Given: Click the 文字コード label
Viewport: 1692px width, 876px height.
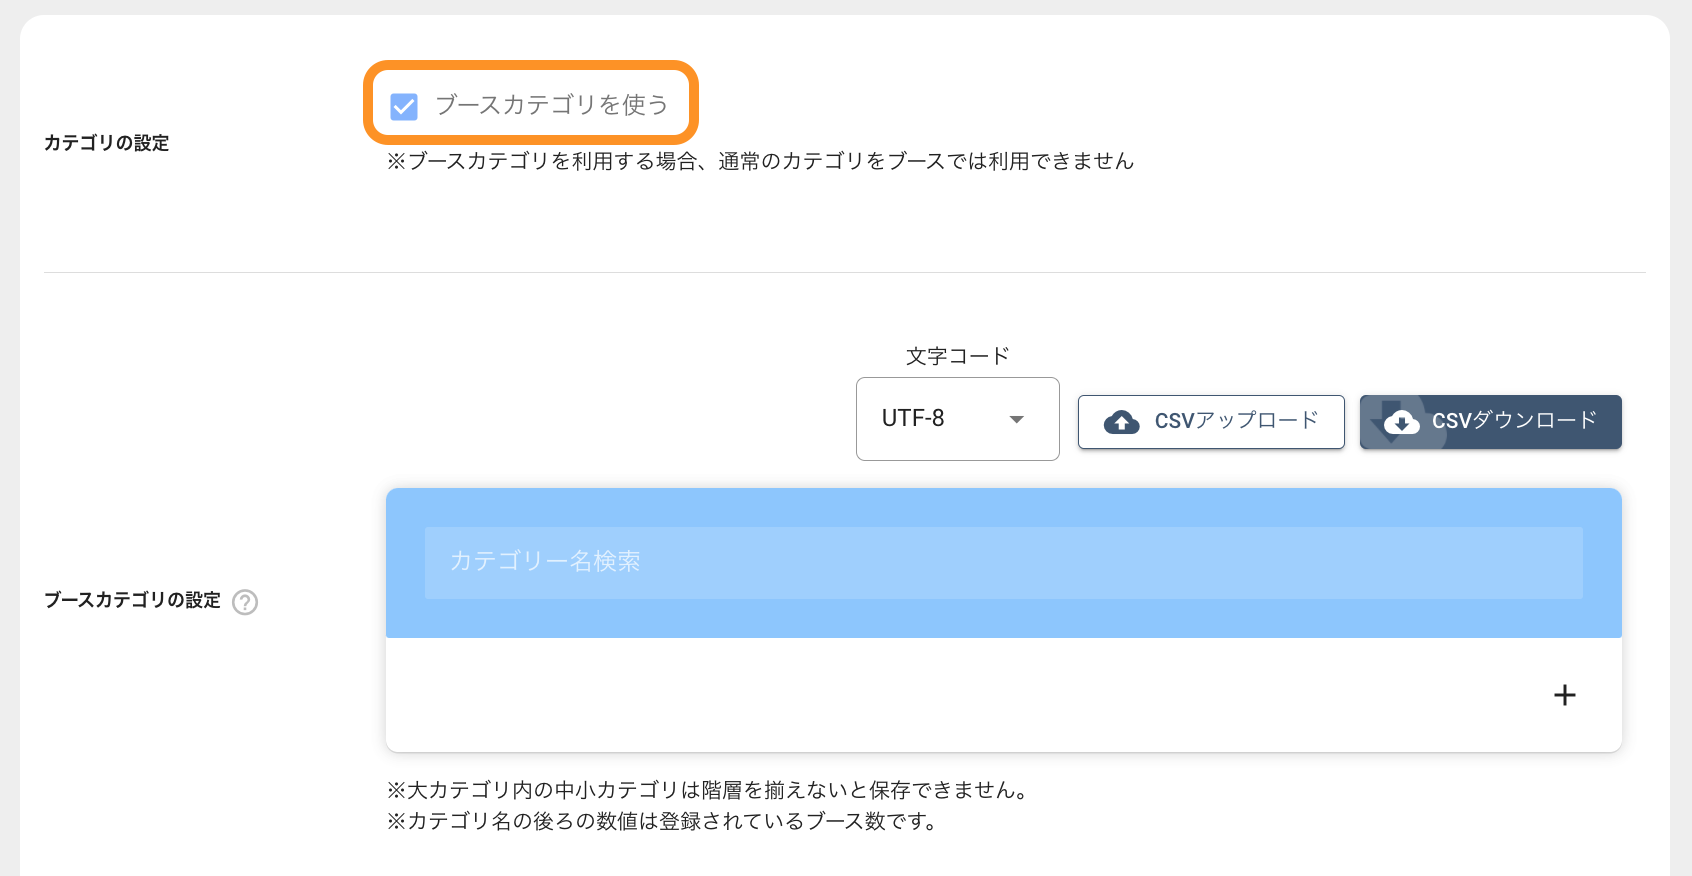Looking at the screenshot, I should pyautogui.click(x=957, y=356).
